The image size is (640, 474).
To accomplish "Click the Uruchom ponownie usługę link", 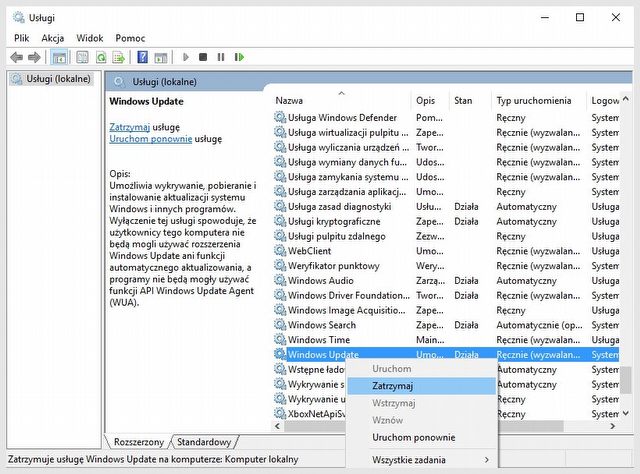I will (151, 139).
